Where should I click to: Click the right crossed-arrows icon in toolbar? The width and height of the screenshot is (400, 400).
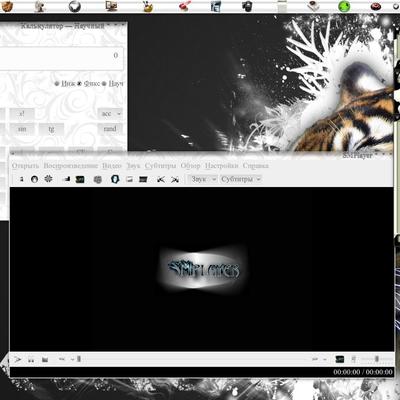coord(175,180)
